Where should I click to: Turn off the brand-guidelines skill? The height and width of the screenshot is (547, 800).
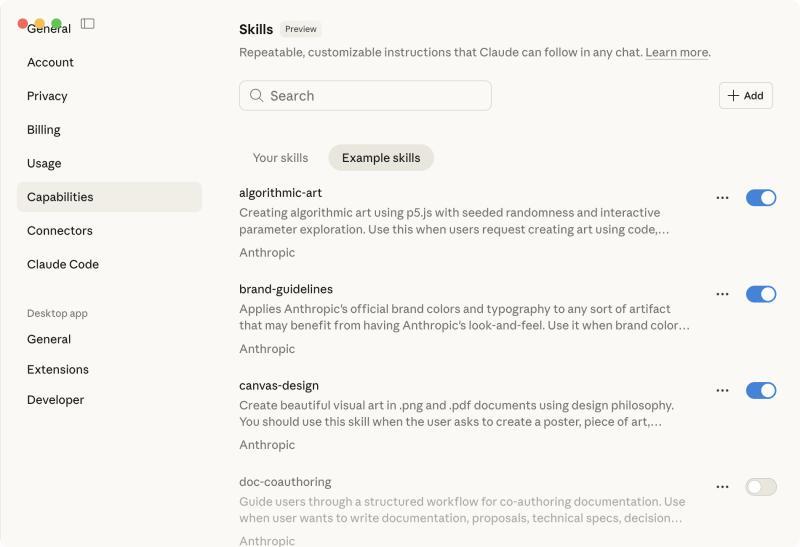click(761, 294)
